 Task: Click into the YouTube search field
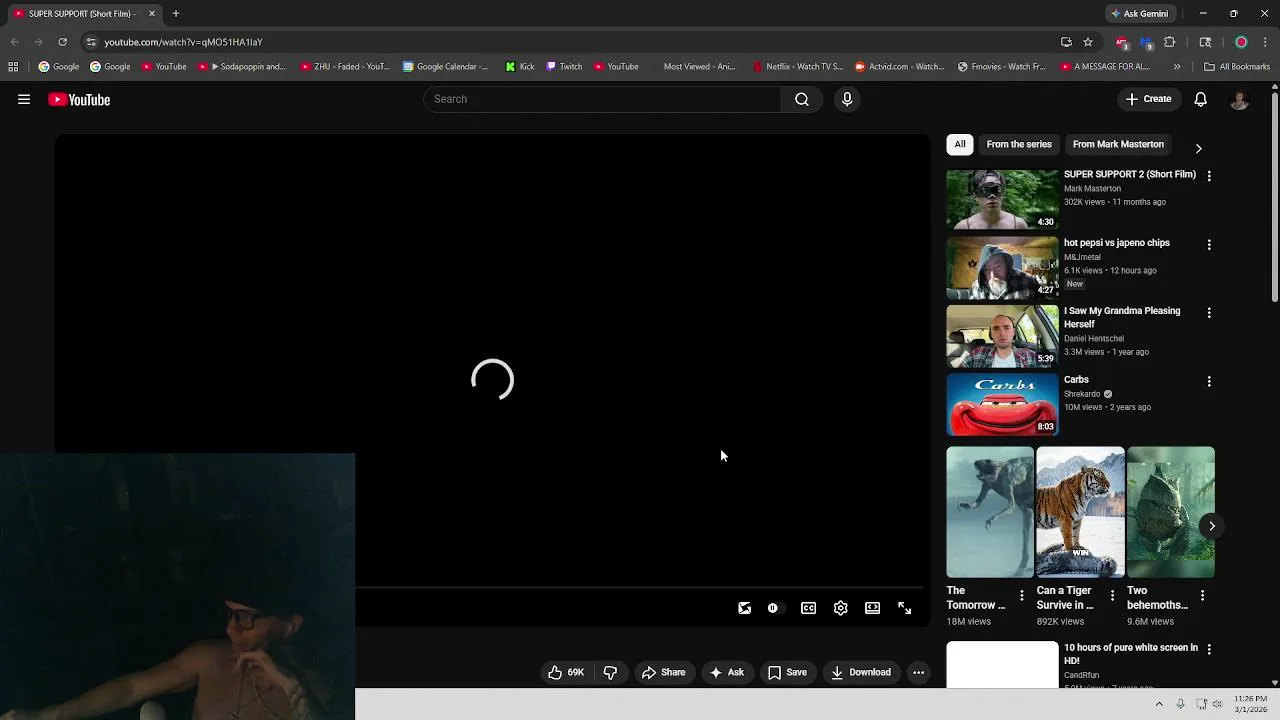tap(604, 99)
